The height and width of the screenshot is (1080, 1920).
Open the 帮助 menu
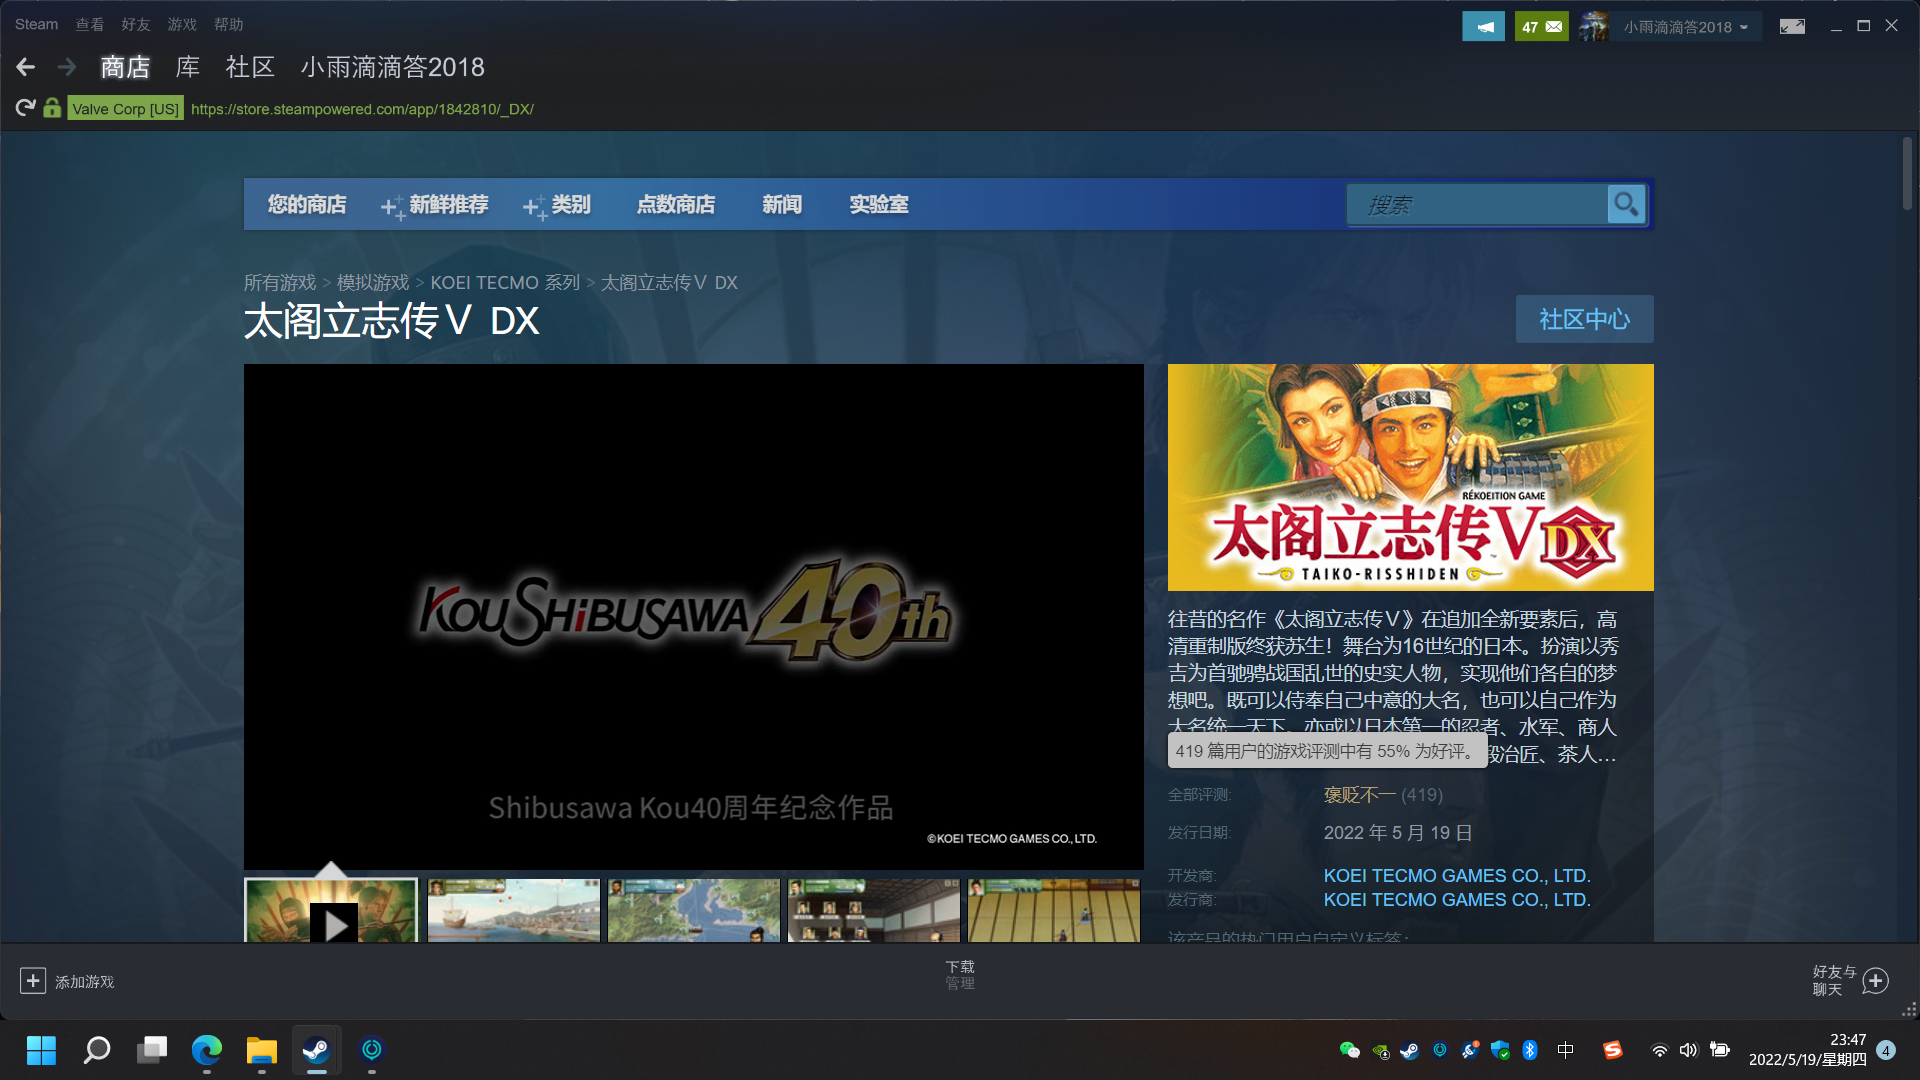(229, 24)
